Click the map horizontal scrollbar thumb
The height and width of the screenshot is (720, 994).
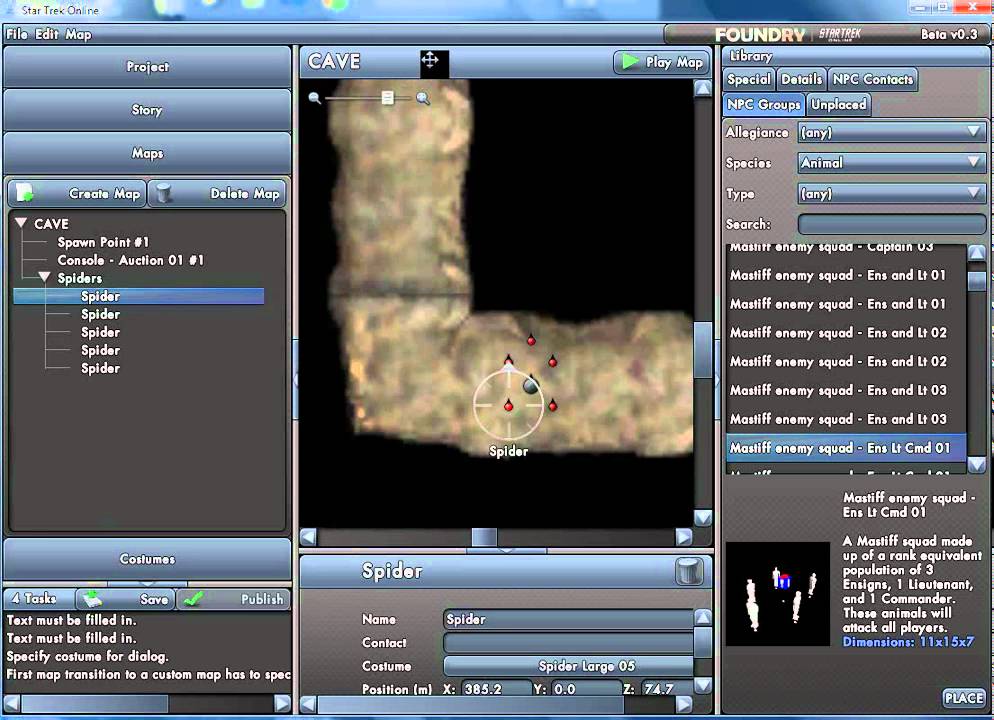click(484, 537)
